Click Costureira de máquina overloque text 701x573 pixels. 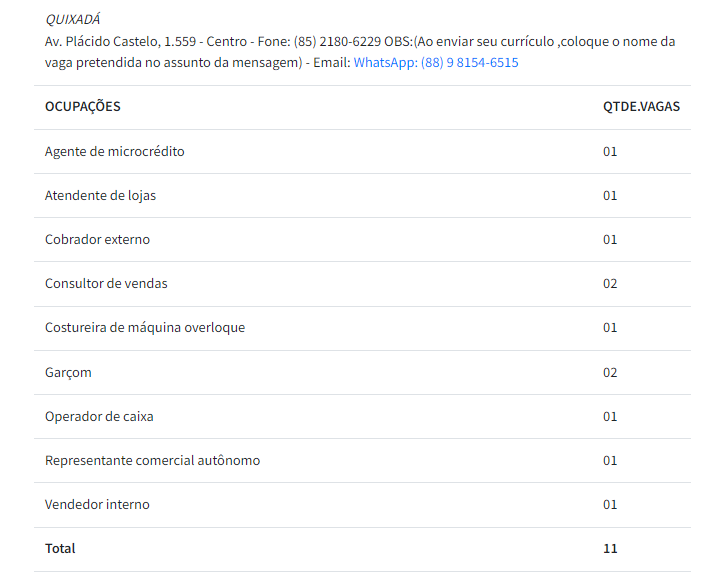pyautogui.click(x=145, y=328)
